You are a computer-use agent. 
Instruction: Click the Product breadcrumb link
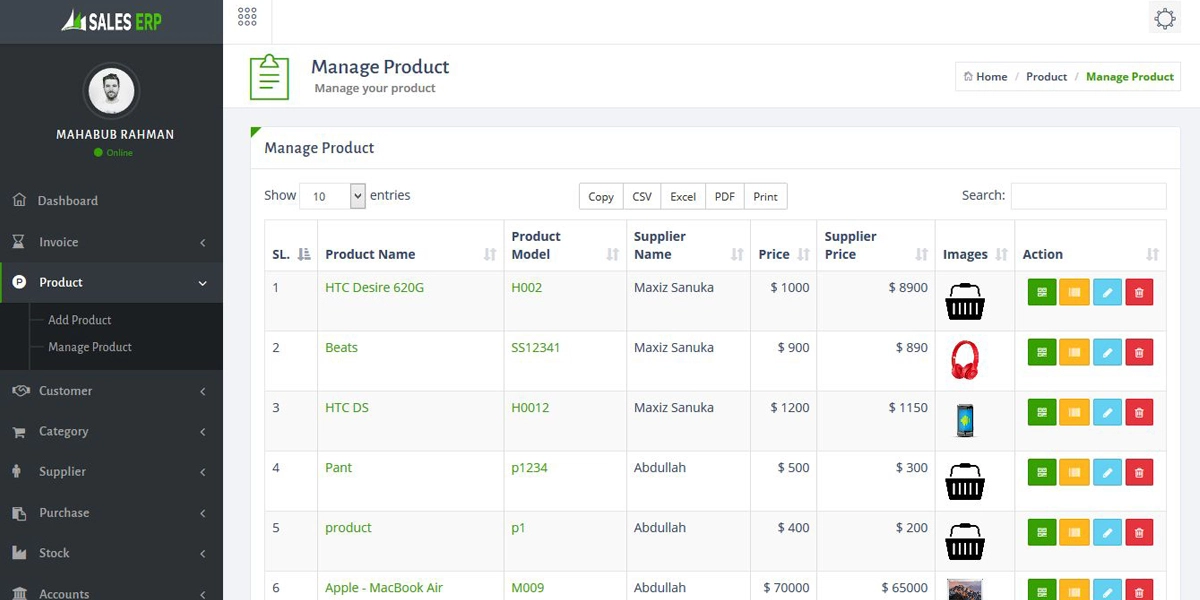pyautogui.click(x=1047, y=77)
